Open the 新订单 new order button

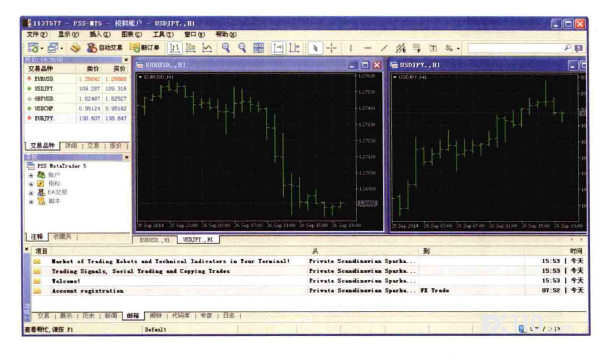[145, 48]
